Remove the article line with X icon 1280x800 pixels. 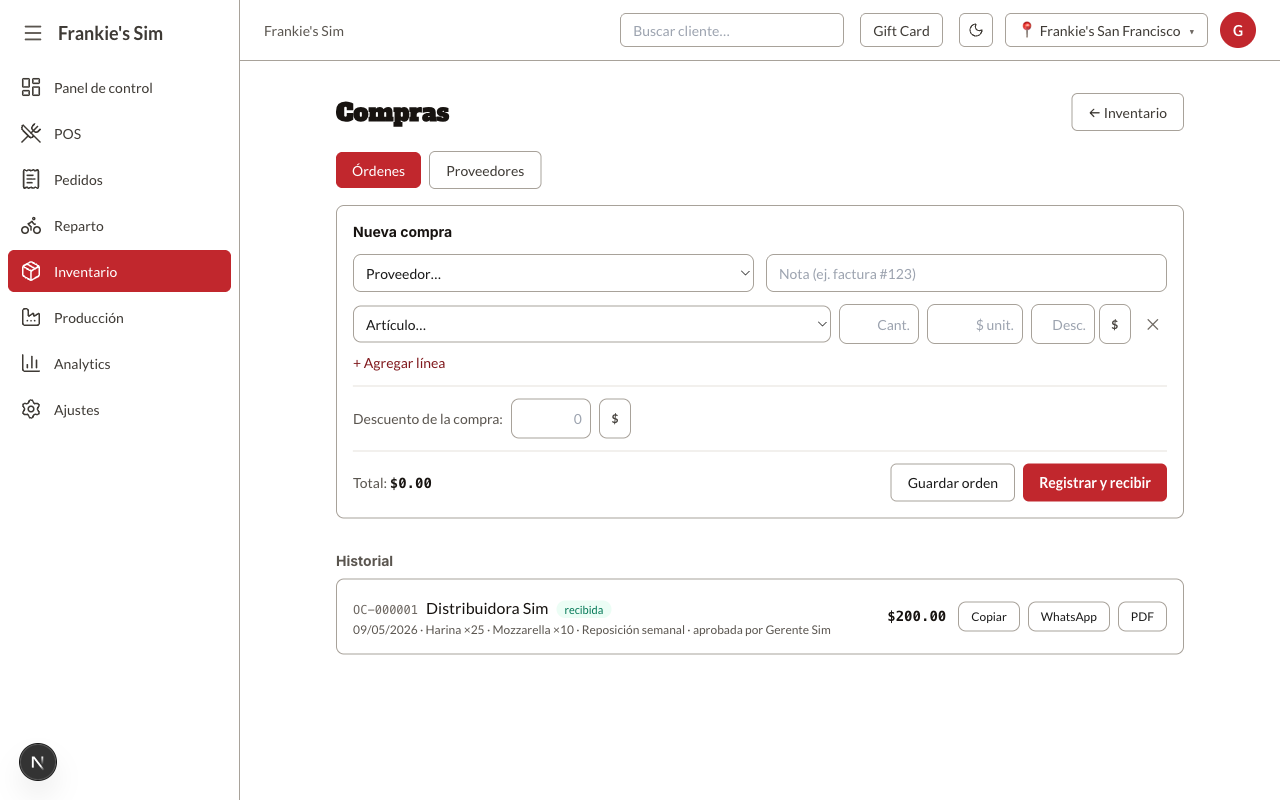[1153, 325]
